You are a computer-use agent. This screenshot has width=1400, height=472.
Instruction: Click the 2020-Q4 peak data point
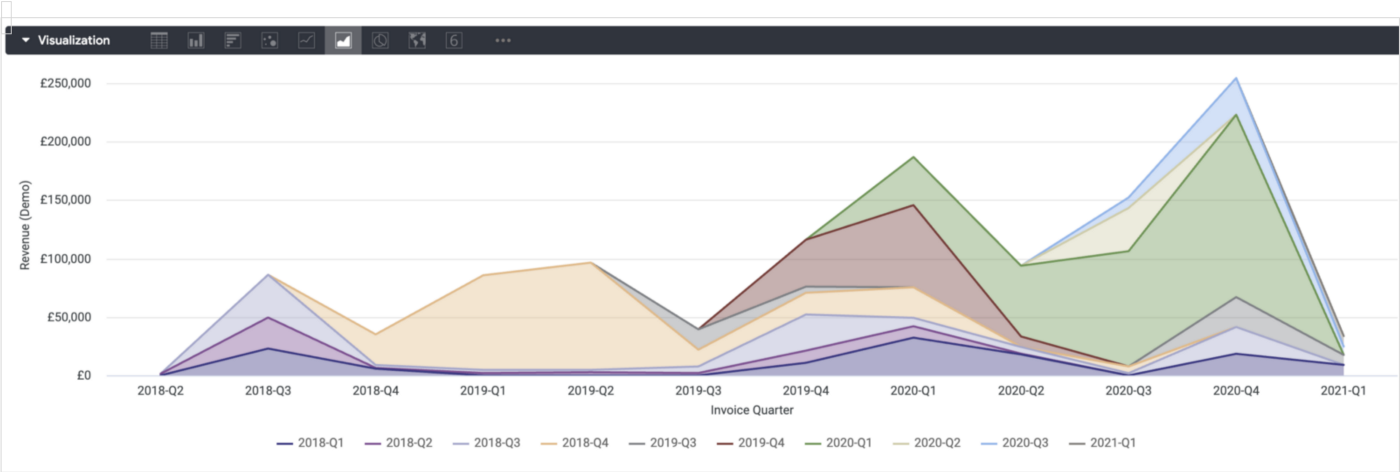click(1236, 78)
